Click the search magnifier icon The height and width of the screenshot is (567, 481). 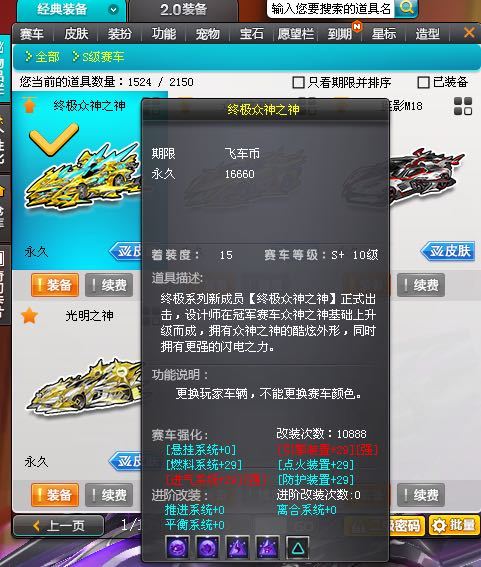406,7
